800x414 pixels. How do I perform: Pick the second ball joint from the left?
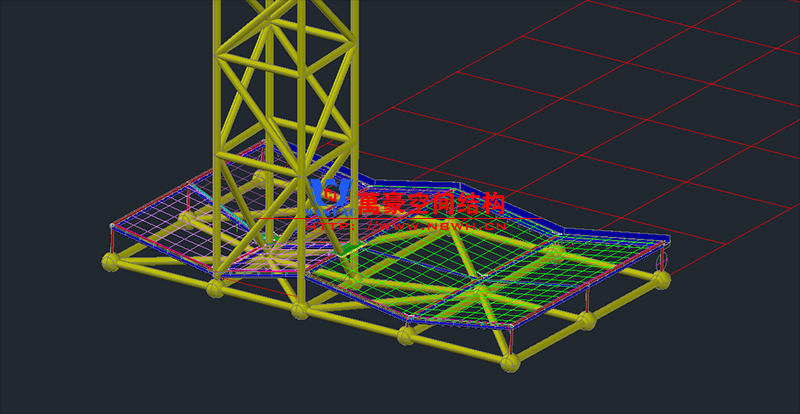(216, 289)
